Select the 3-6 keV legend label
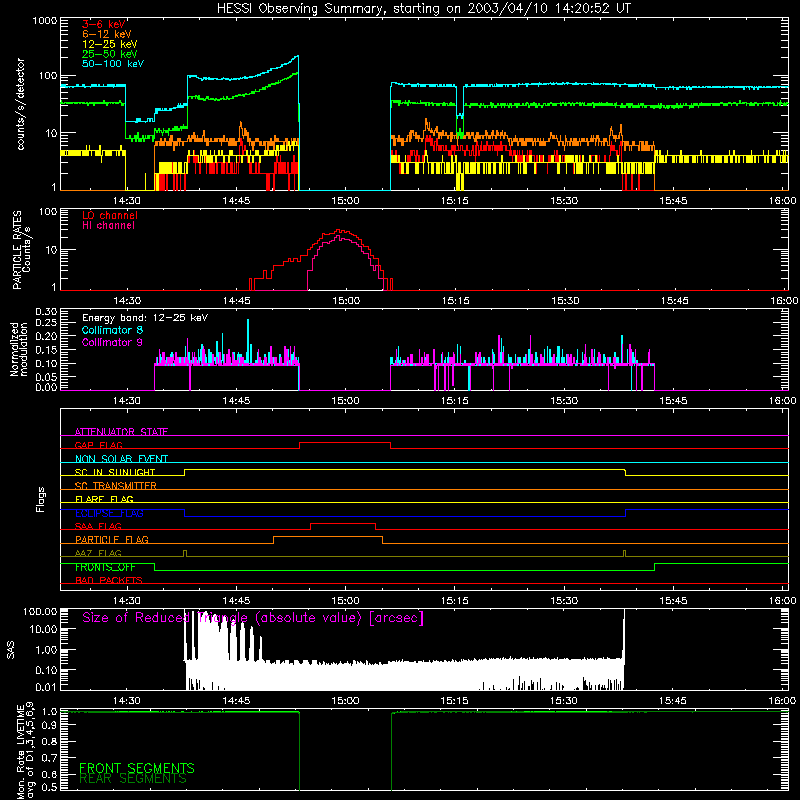 (104, 24)
